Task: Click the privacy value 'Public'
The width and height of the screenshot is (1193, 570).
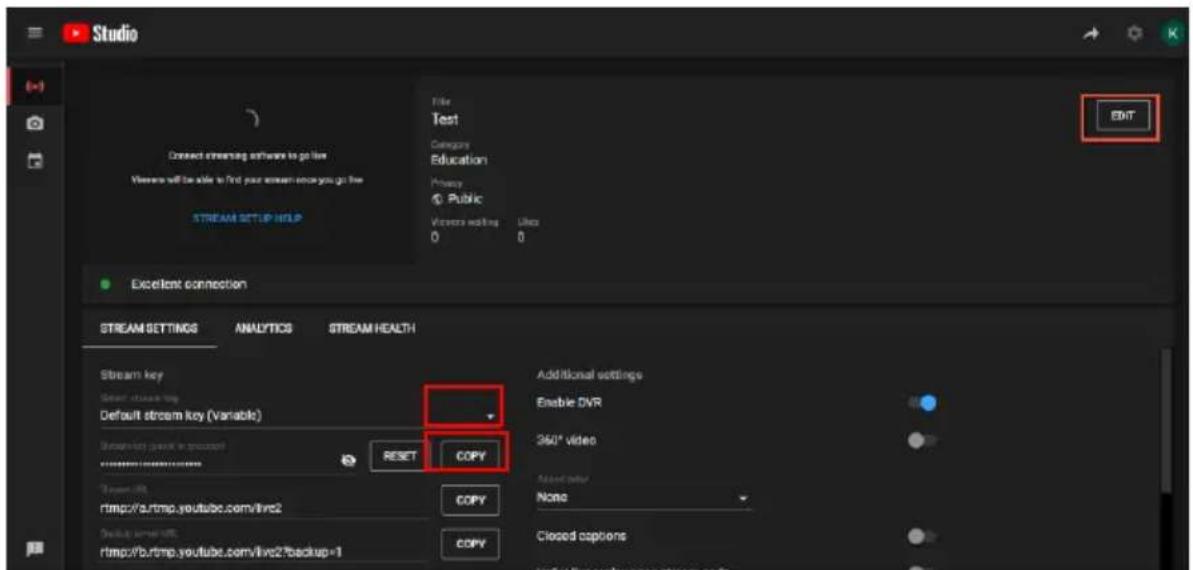Action: [464, 199]
